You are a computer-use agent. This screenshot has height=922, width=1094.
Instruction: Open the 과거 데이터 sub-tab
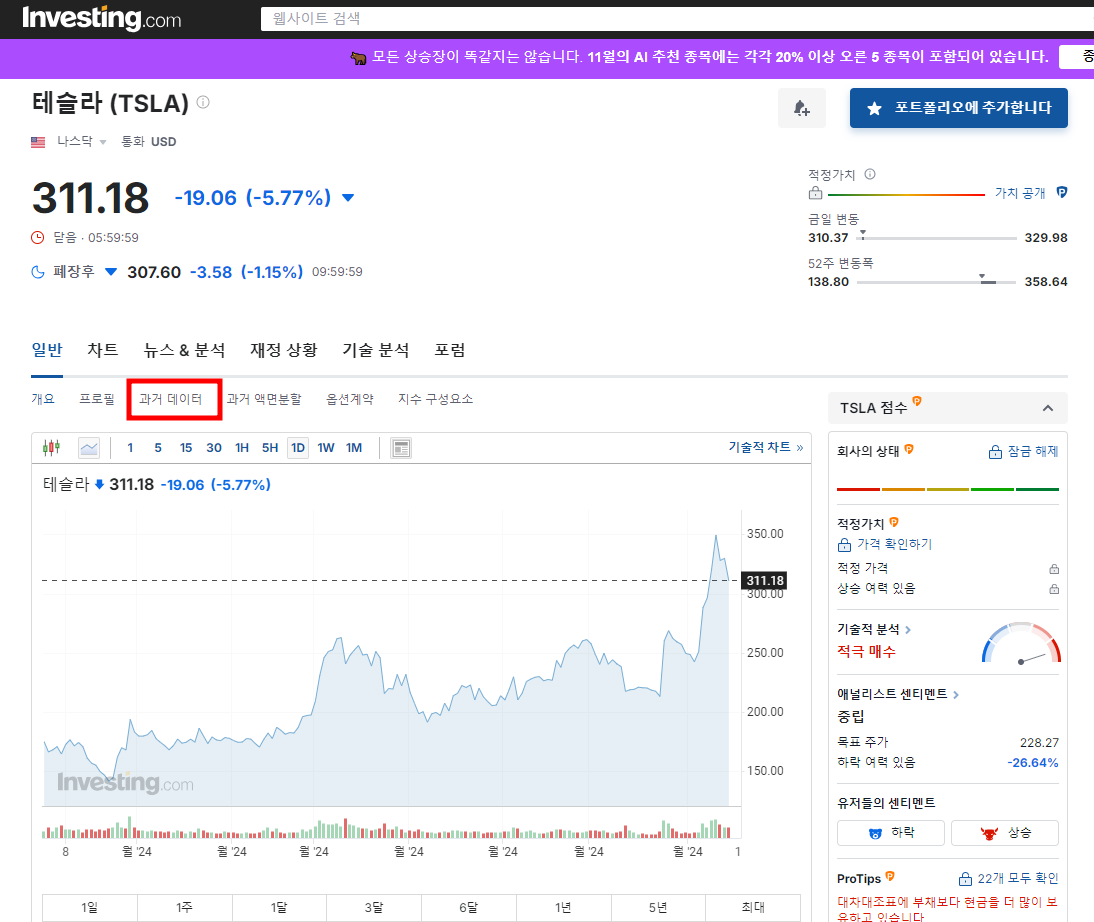tap(171, 399)
